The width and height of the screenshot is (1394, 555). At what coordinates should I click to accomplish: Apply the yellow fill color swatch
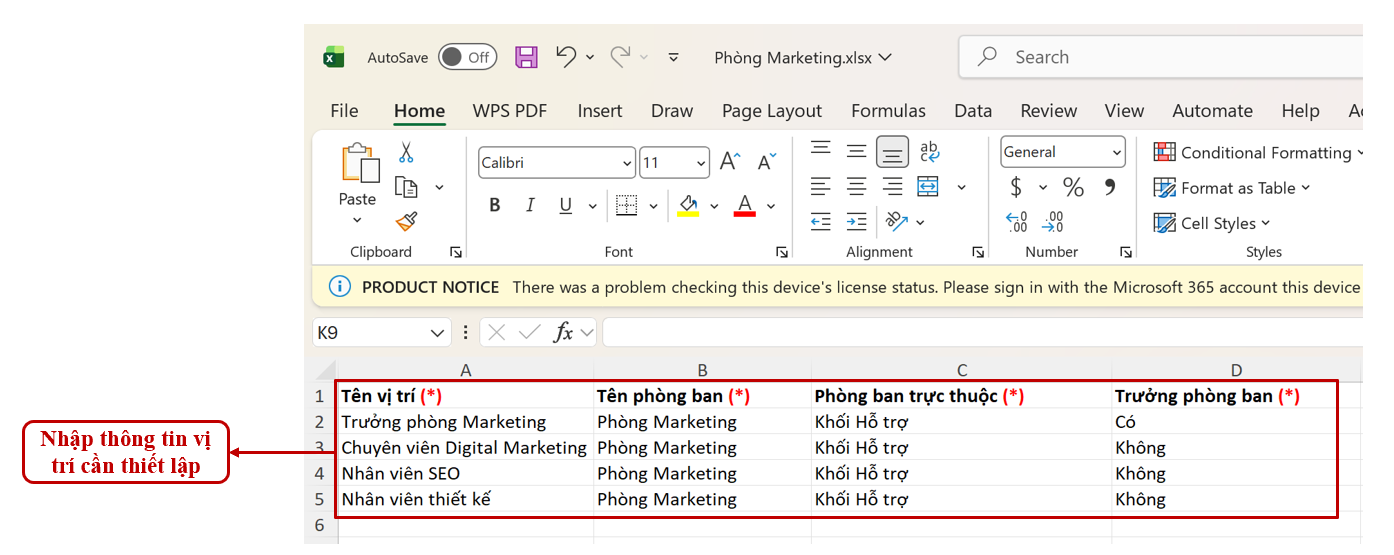click(x=688, y=206)
